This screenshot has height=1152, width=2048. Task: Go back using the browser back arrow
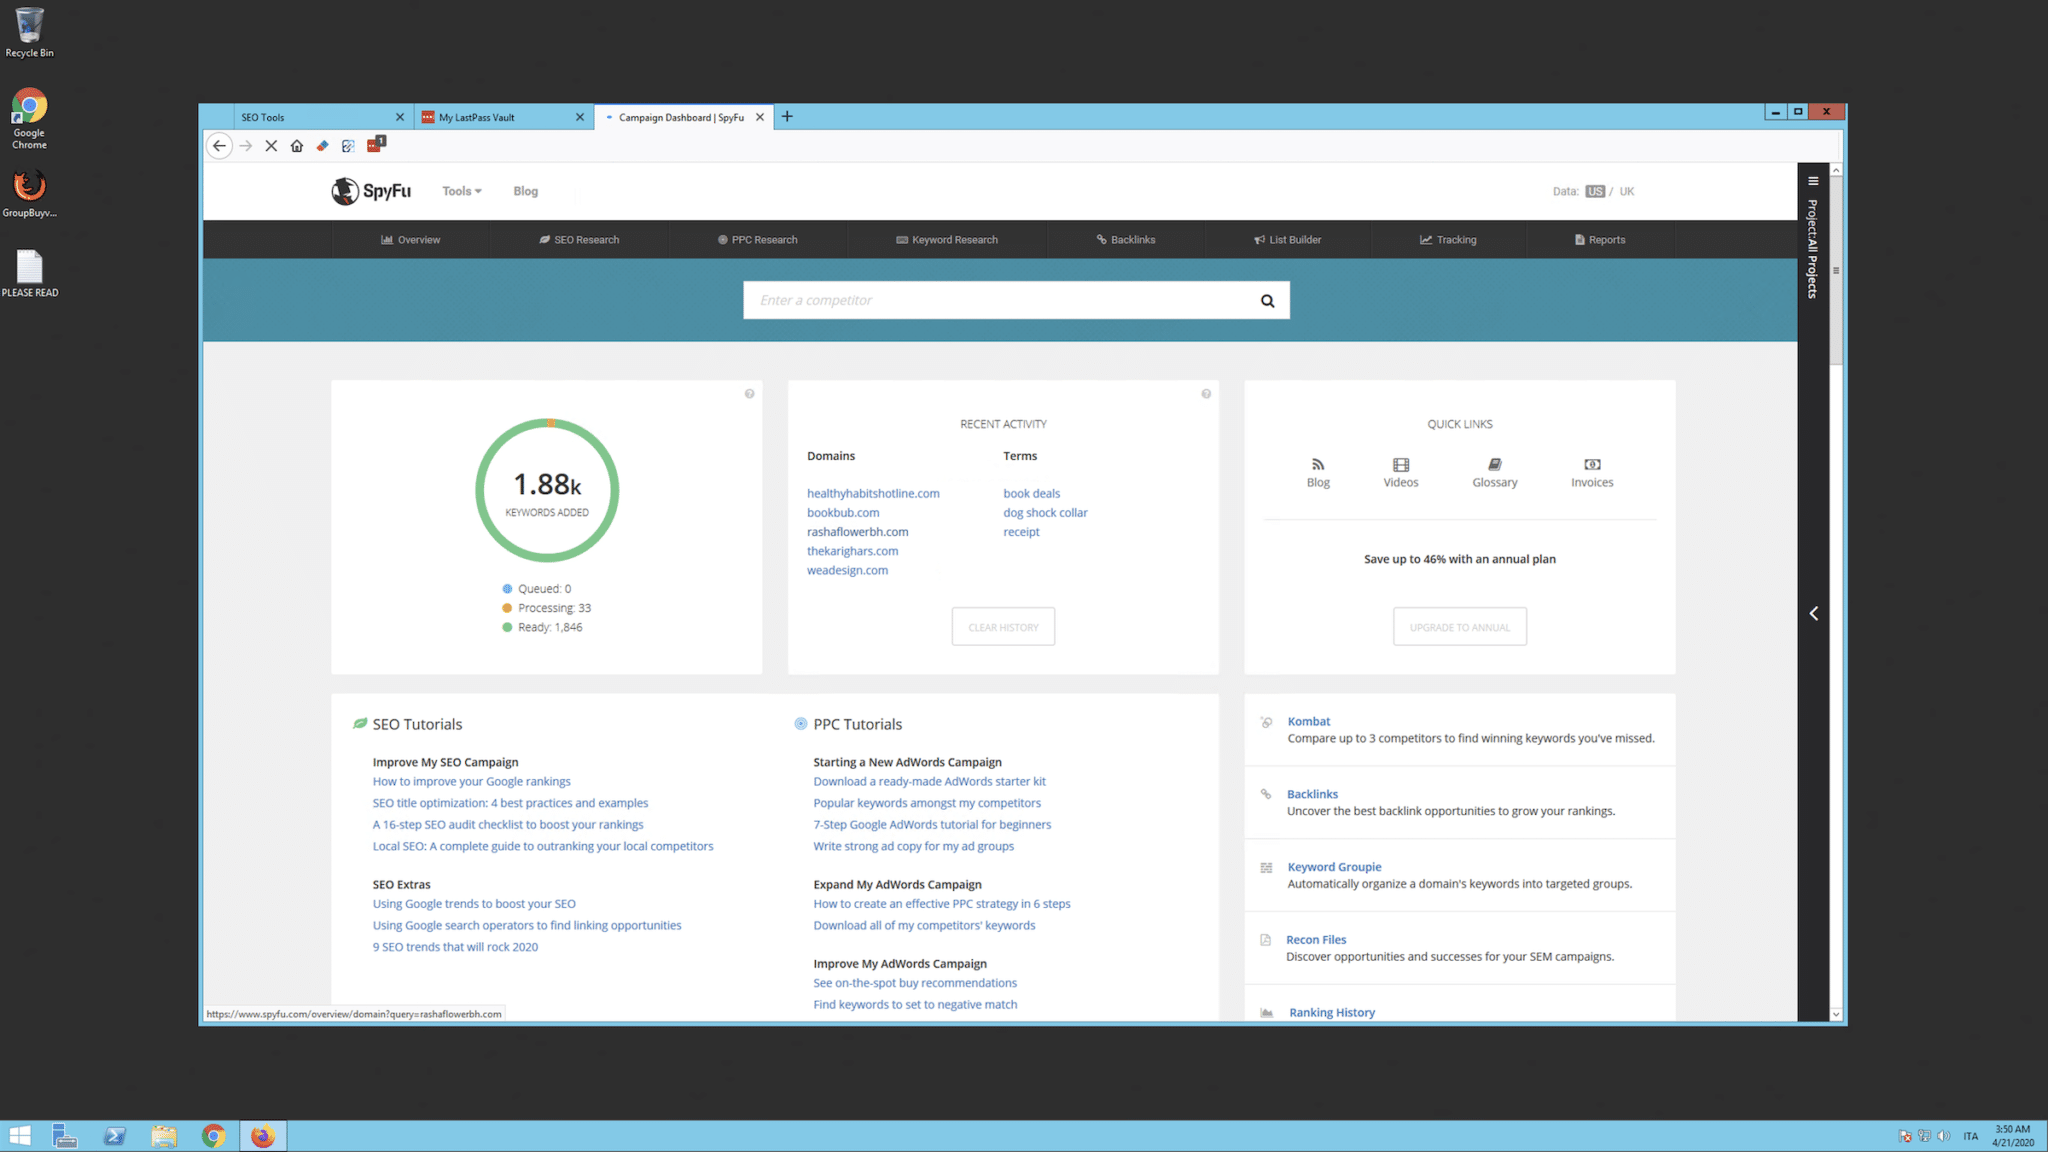pos(219,146)
